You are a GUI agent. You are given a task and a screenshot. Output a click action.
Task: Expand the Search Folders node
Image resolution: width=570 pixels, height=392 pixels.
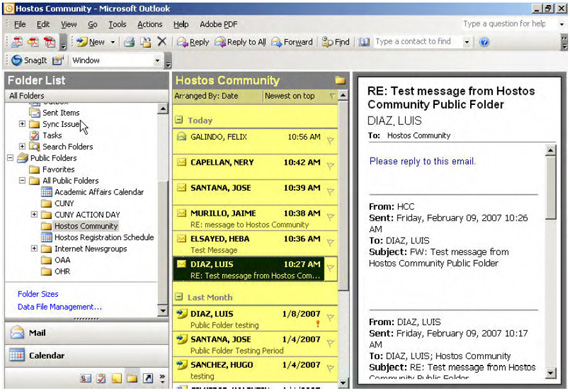22,146
